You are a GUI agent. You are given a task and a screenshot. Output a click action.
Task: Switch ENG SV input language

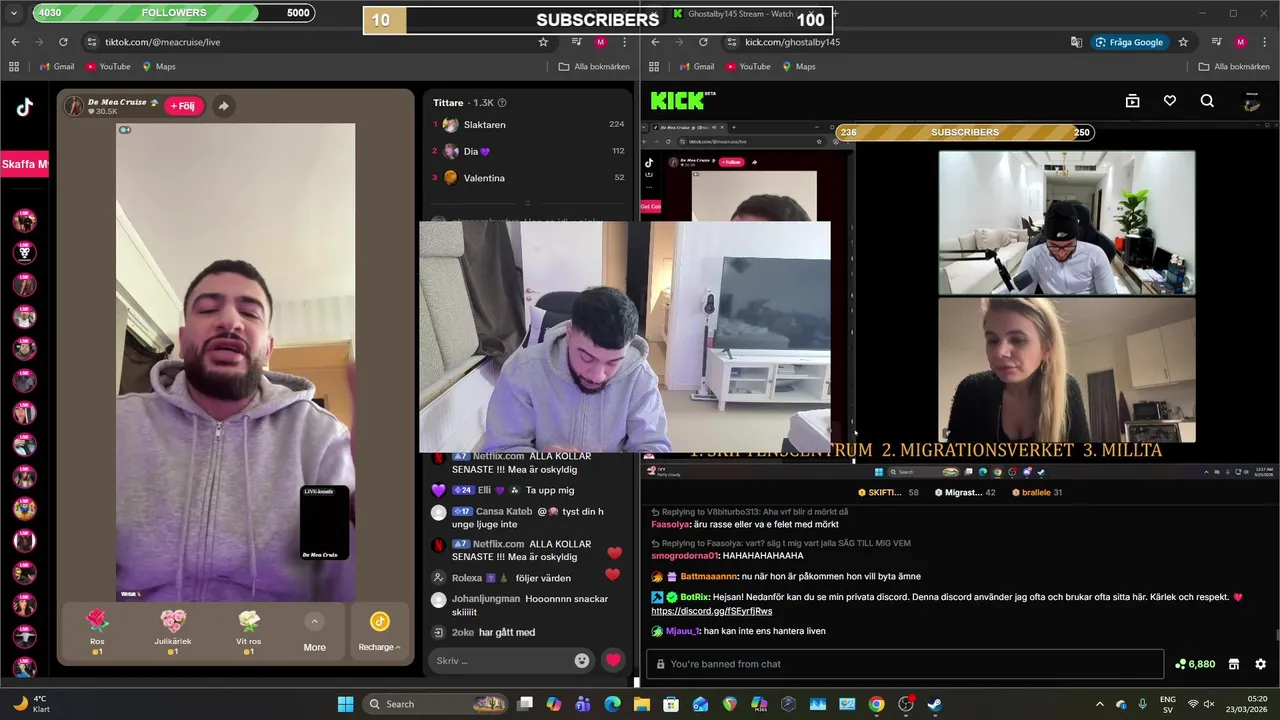[x=1167, y=704]
